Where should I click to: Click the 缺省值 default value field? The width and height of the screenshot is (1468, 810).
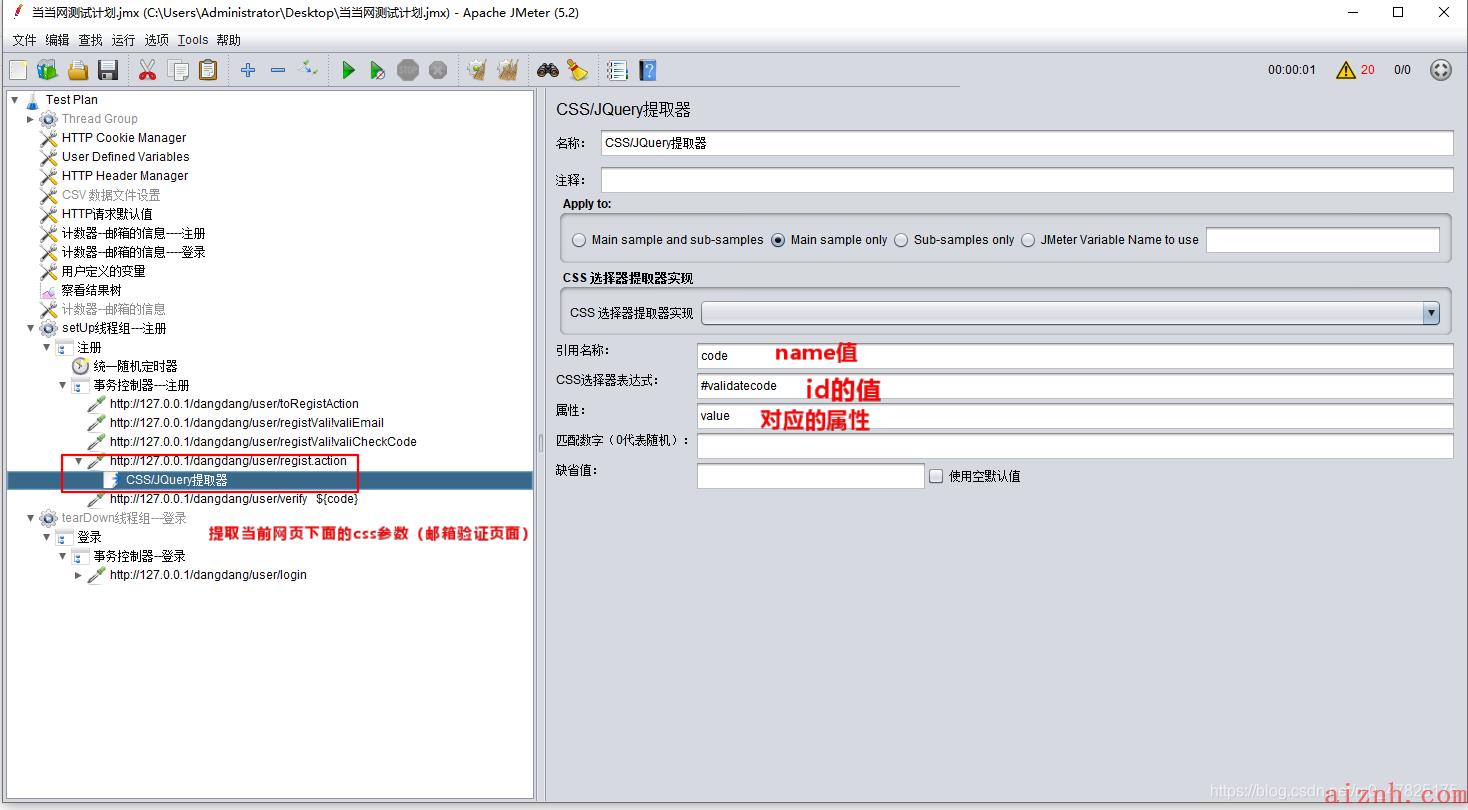[810, 476]
